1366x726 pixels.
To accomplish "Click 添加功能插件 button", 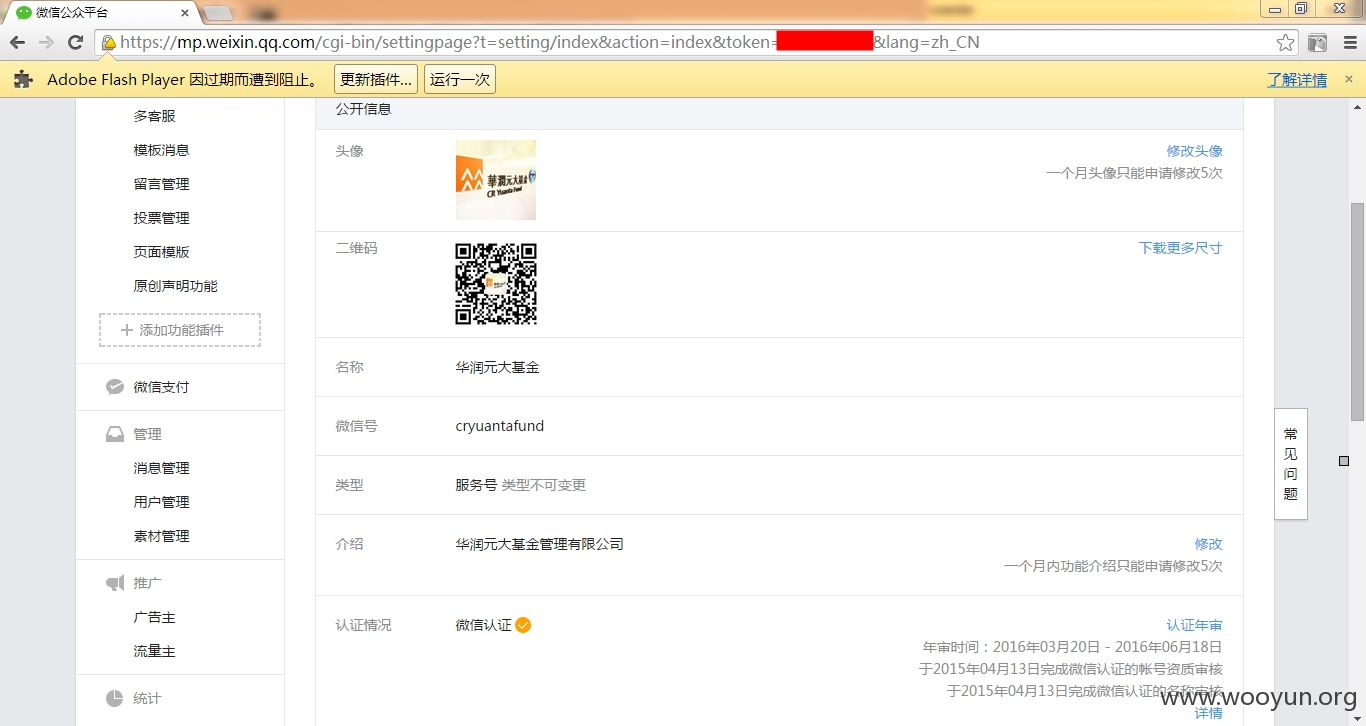I will pyautogui.click(x=180, y=330).
